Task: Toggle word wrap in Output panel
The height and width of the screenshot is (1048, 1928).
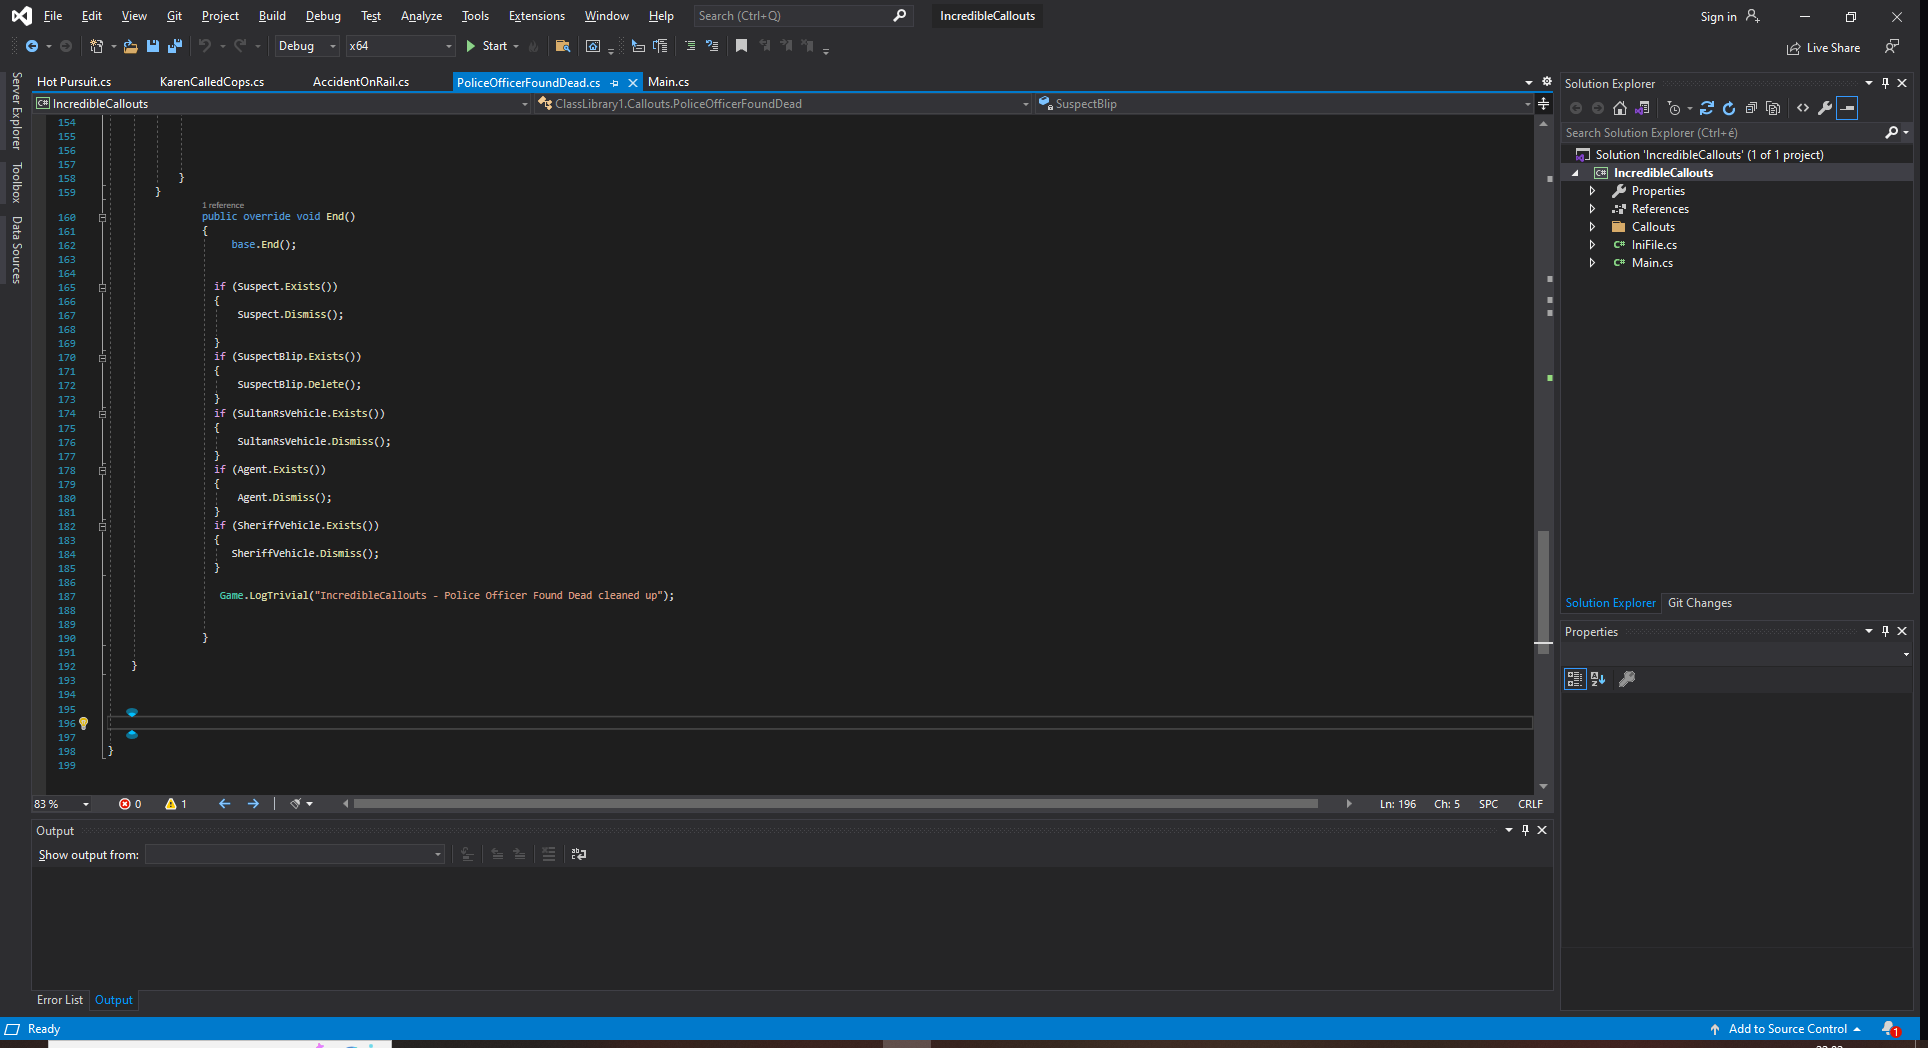Action: [579, 854]
